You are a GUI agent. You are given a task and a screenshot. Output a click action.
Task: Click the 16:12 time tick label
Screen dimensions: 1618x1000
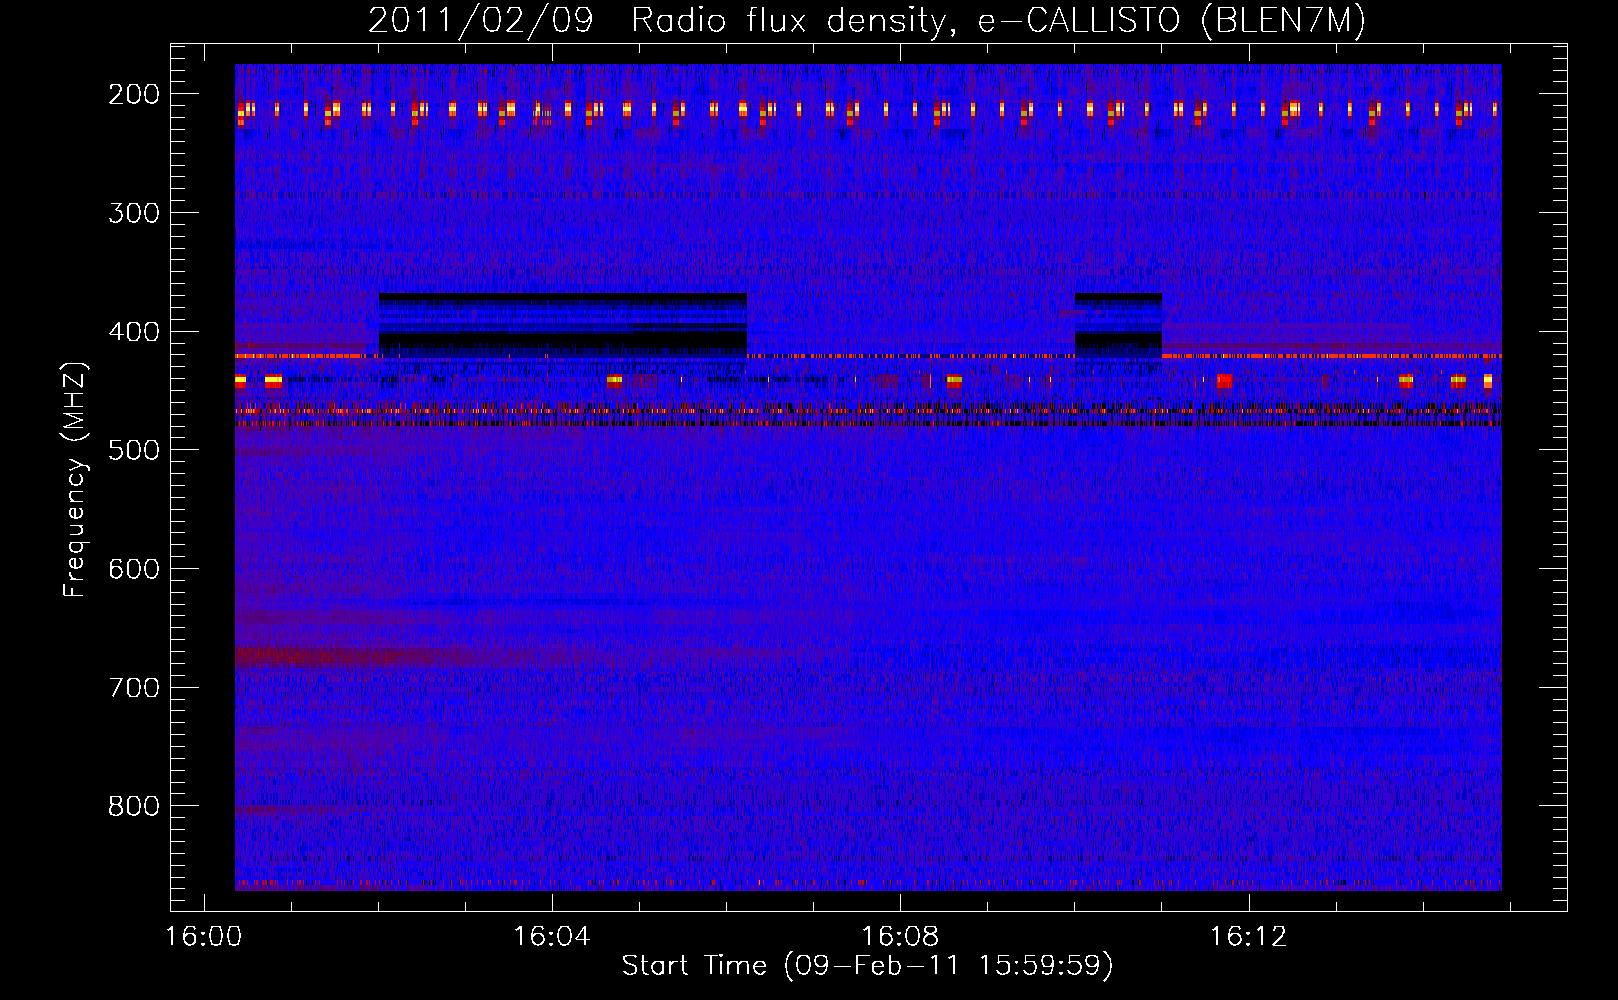pyautogui.click(x=1248, y=937)
